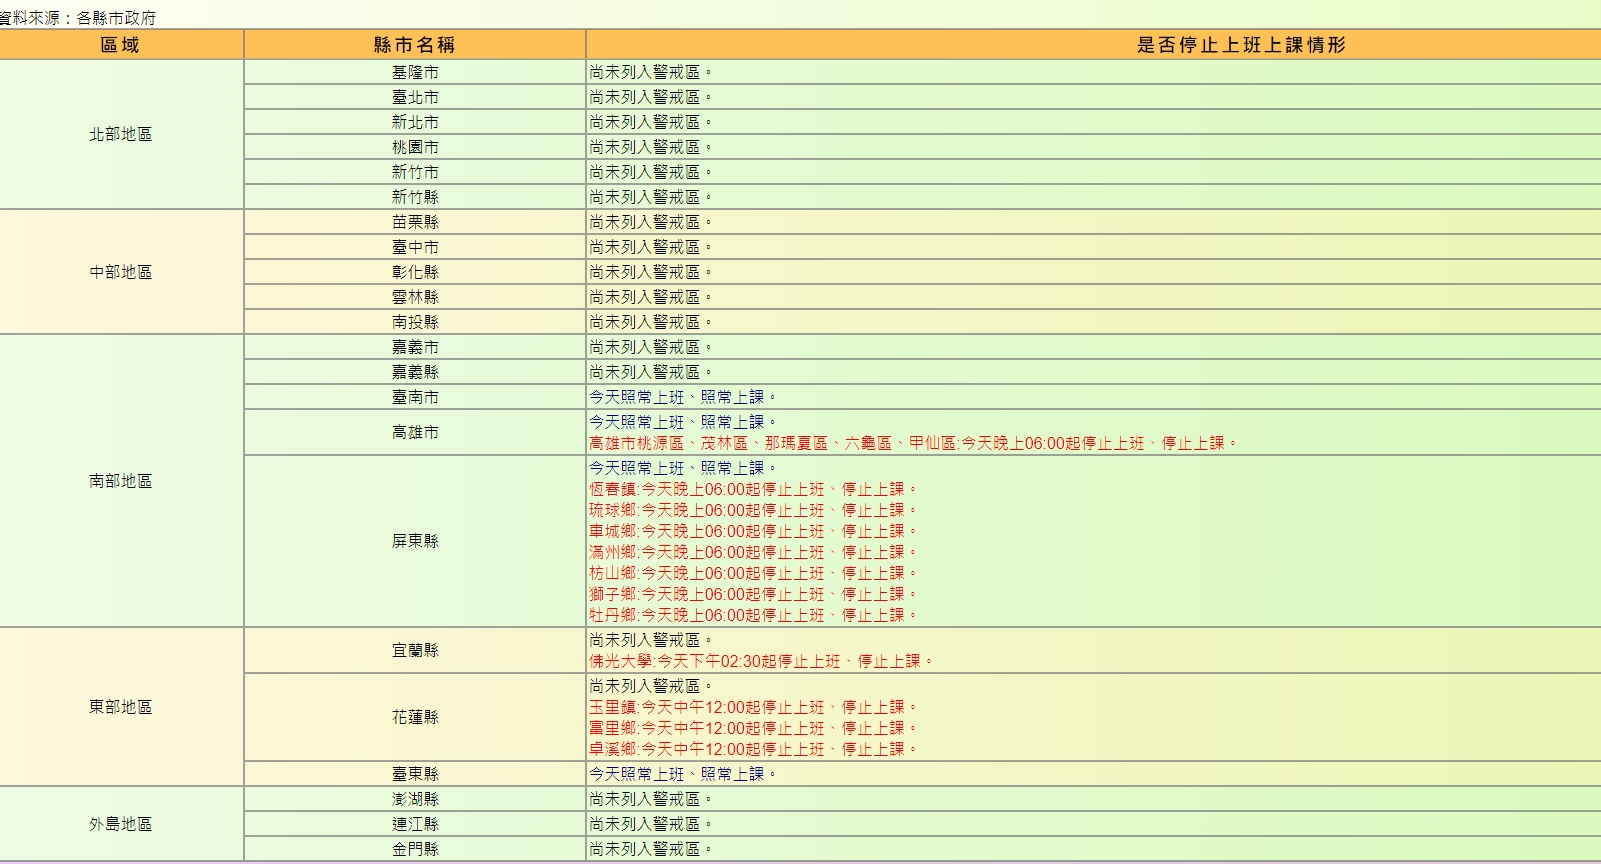
Task: Click the 花蓮縣 county name cell
Action: [415, 717]
